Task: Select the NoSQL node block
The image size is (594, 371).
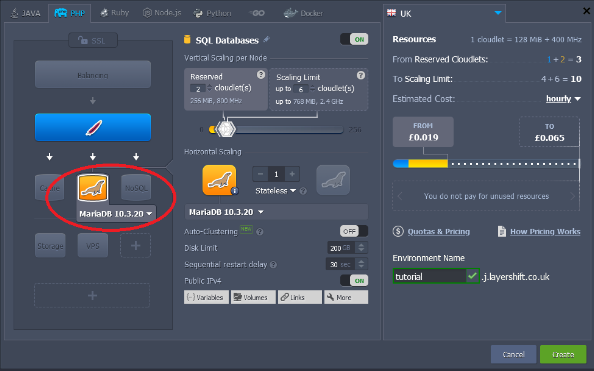Action: click(136, 188)
